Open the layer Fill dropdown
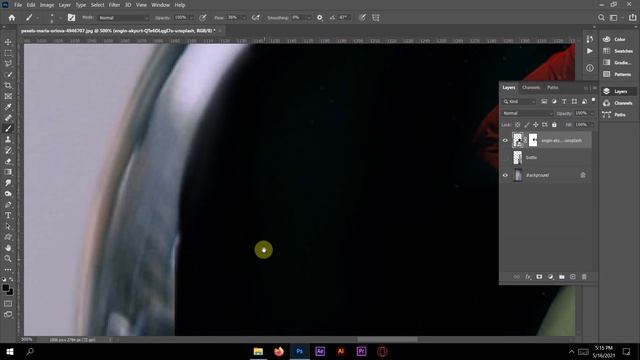 (x=591, y=124)
